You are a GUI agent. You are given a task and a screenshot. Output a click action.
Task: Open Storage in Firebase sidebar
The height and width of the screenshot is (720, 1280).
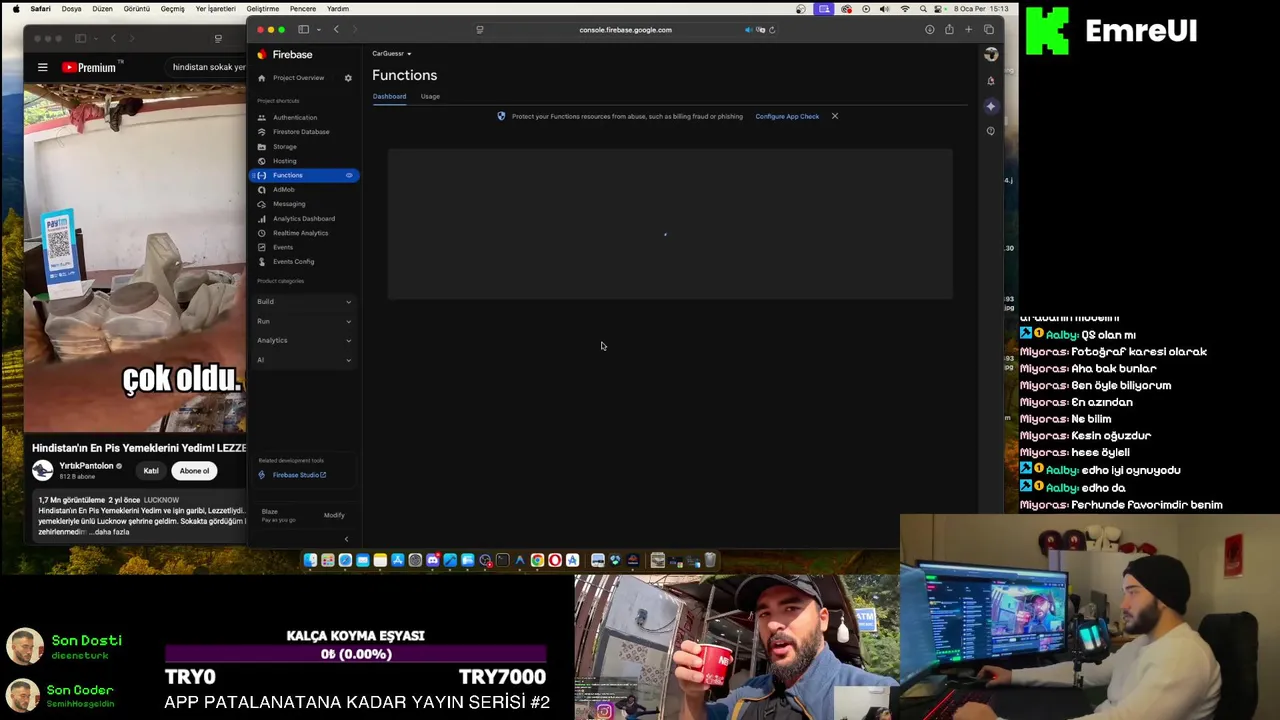[x=285, y=147]
